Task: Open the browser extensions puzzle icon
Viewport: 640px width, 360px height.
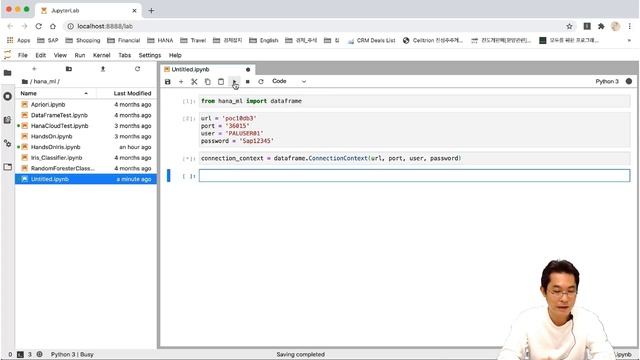Action: (x=601, y=26)
